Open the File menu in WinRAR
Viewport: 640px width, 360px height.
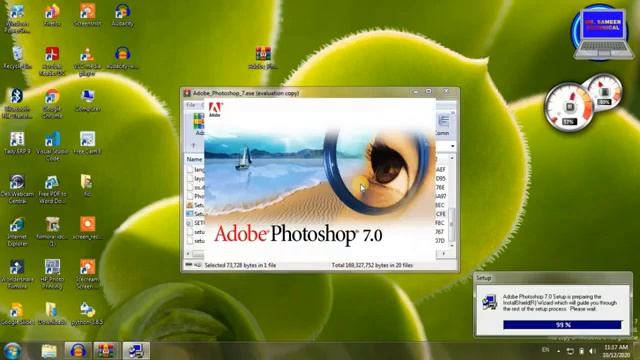191,105
